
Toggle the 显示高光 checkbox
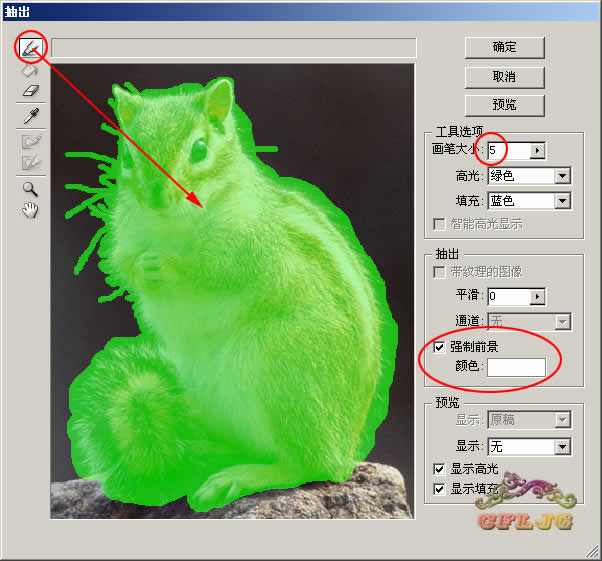439,468
